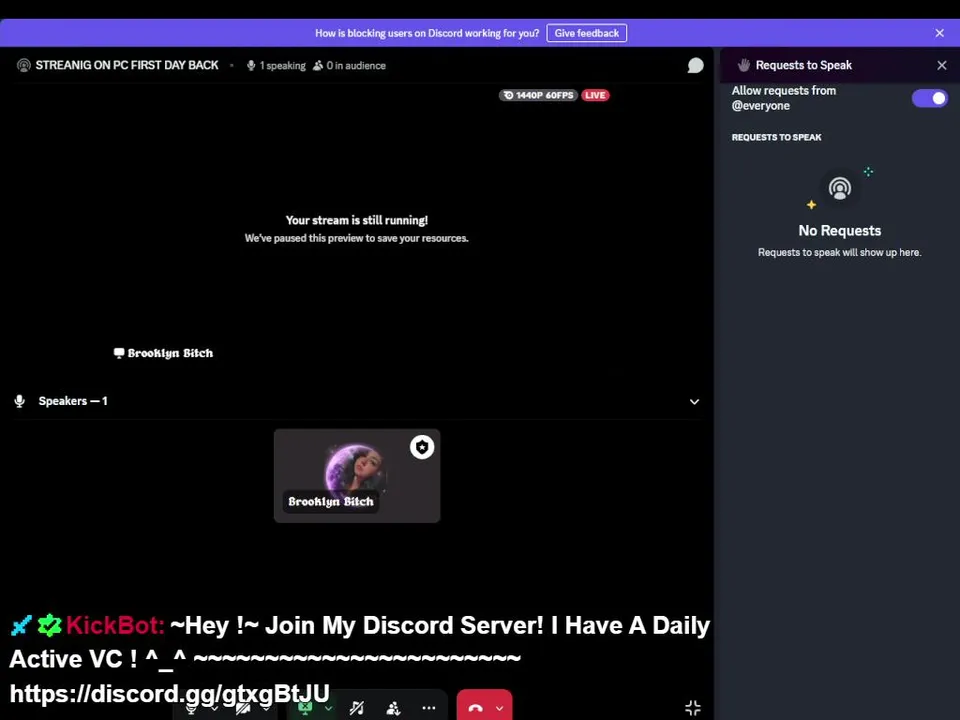Click the stage icon in No Requests placeholder
Viewport: 960px width, 720px height.
(x=839, y=188)
